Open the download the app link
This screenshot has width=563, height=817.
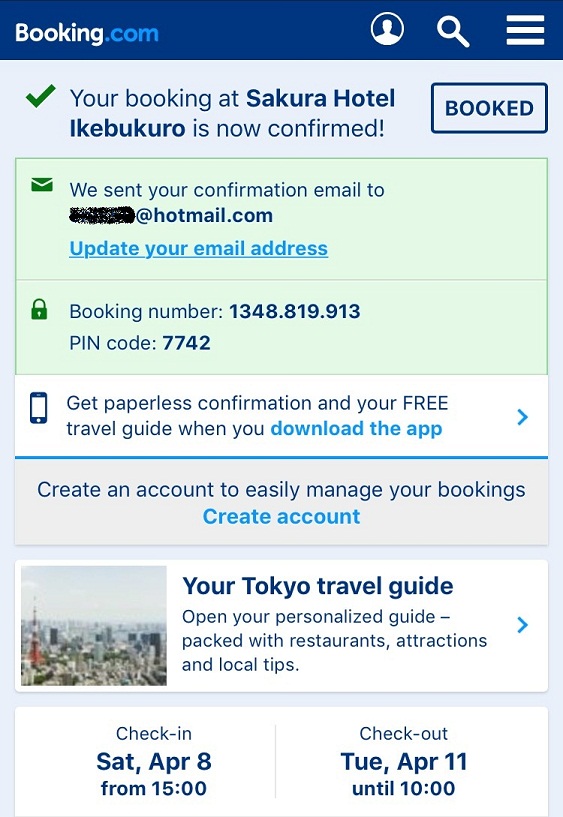click(x=356, y=428)
